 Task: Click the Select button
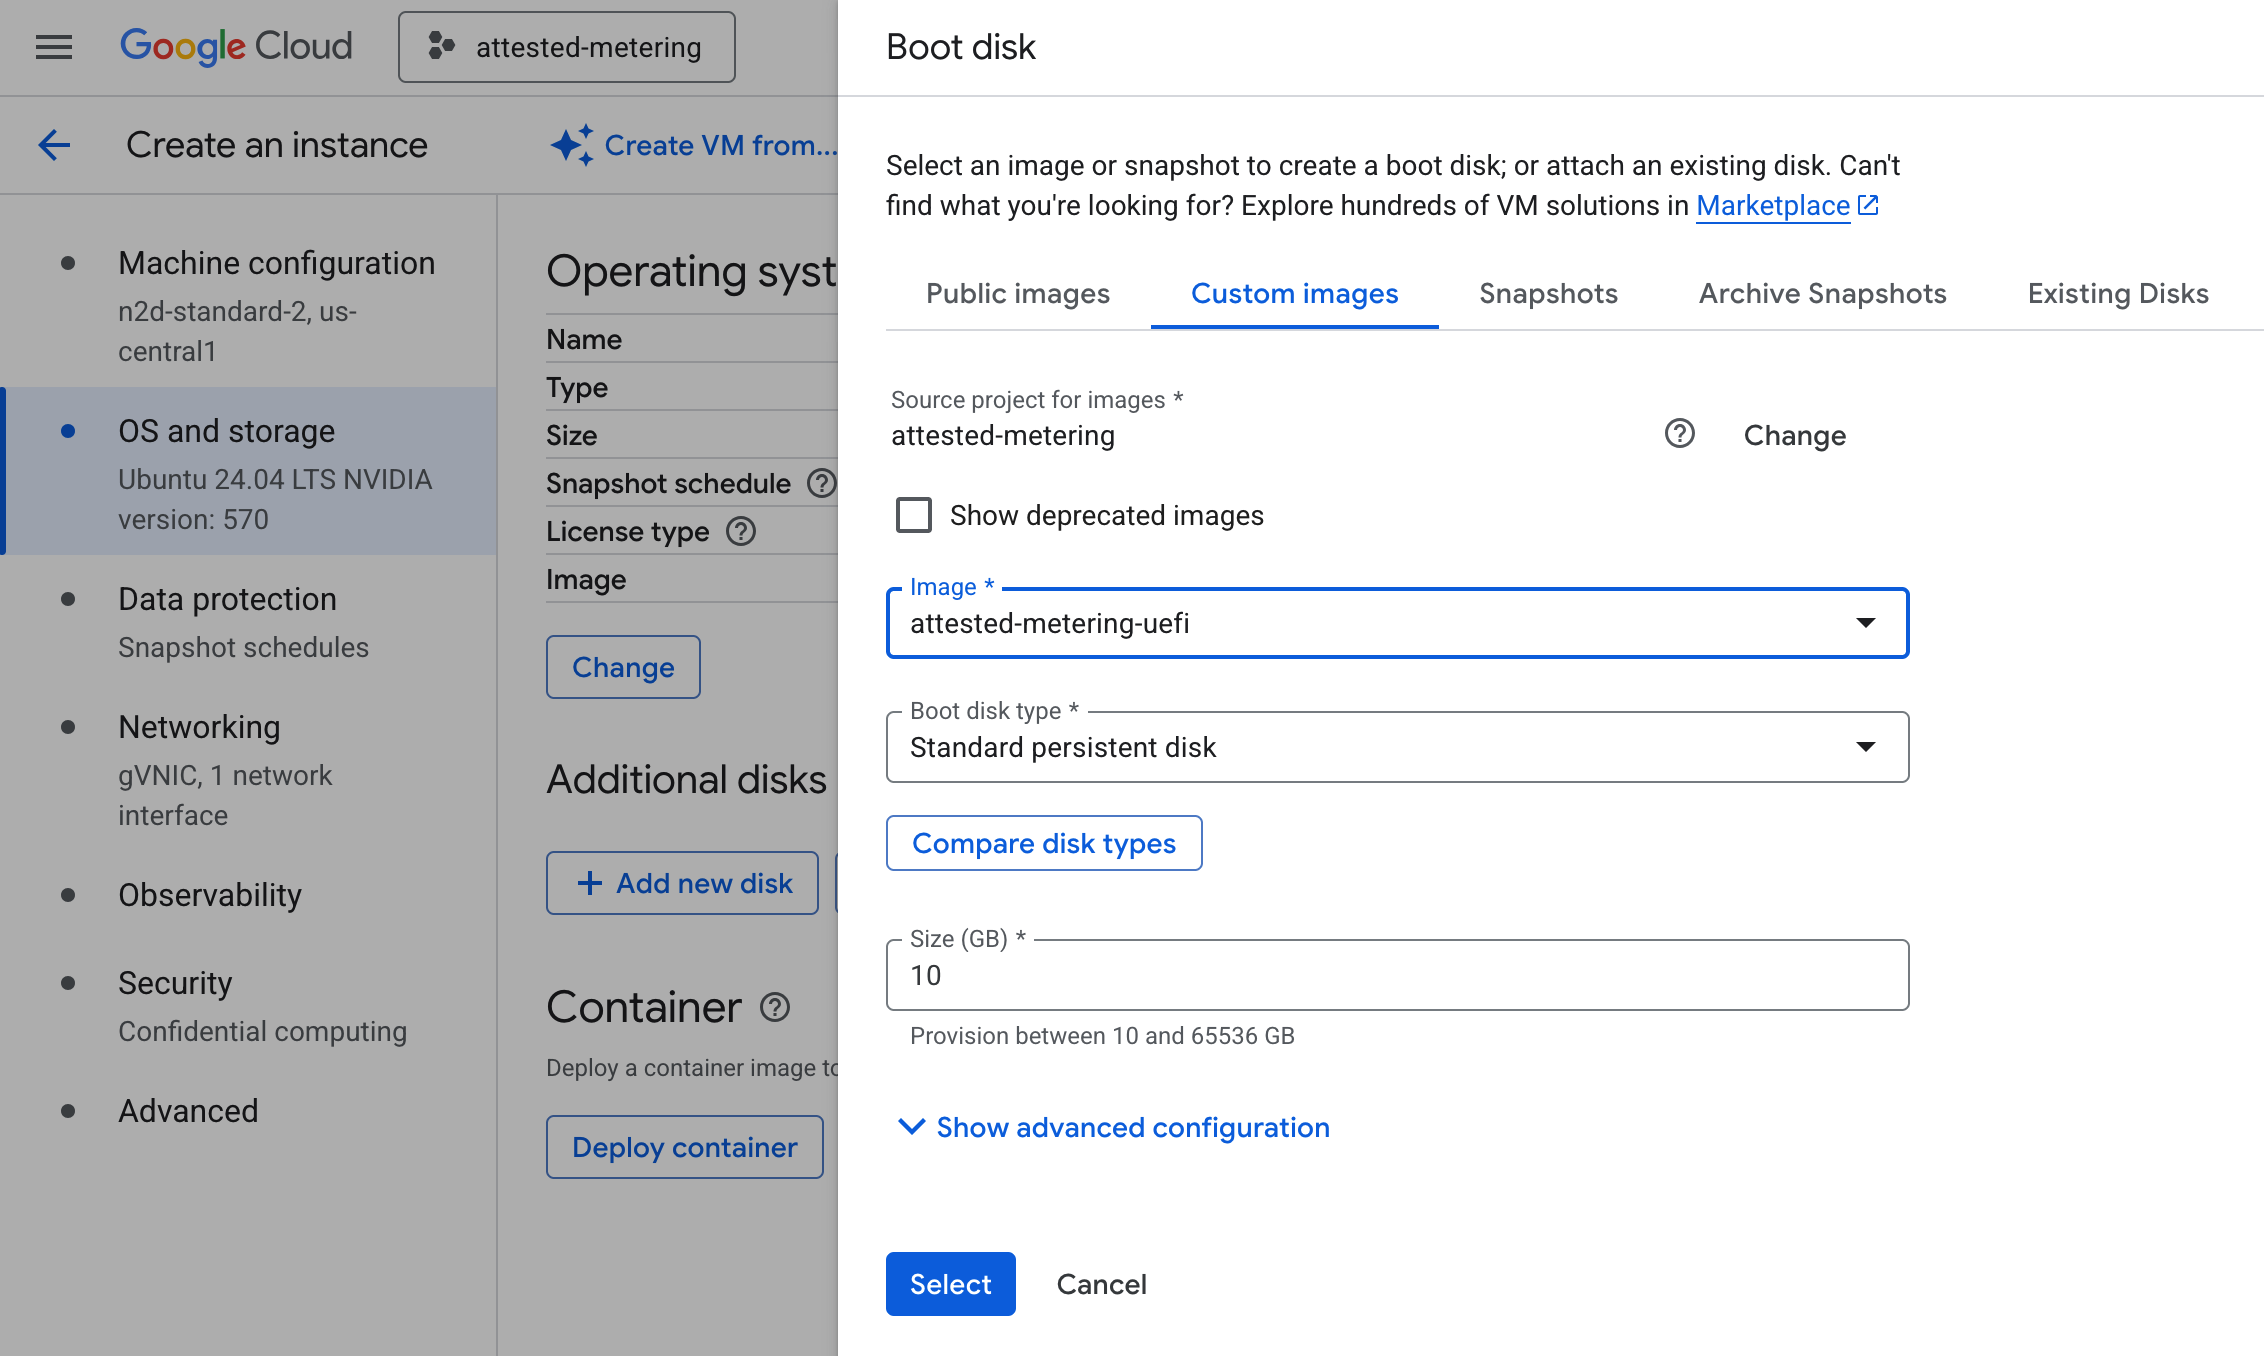pyautogui.click(x=950, y=1284)
